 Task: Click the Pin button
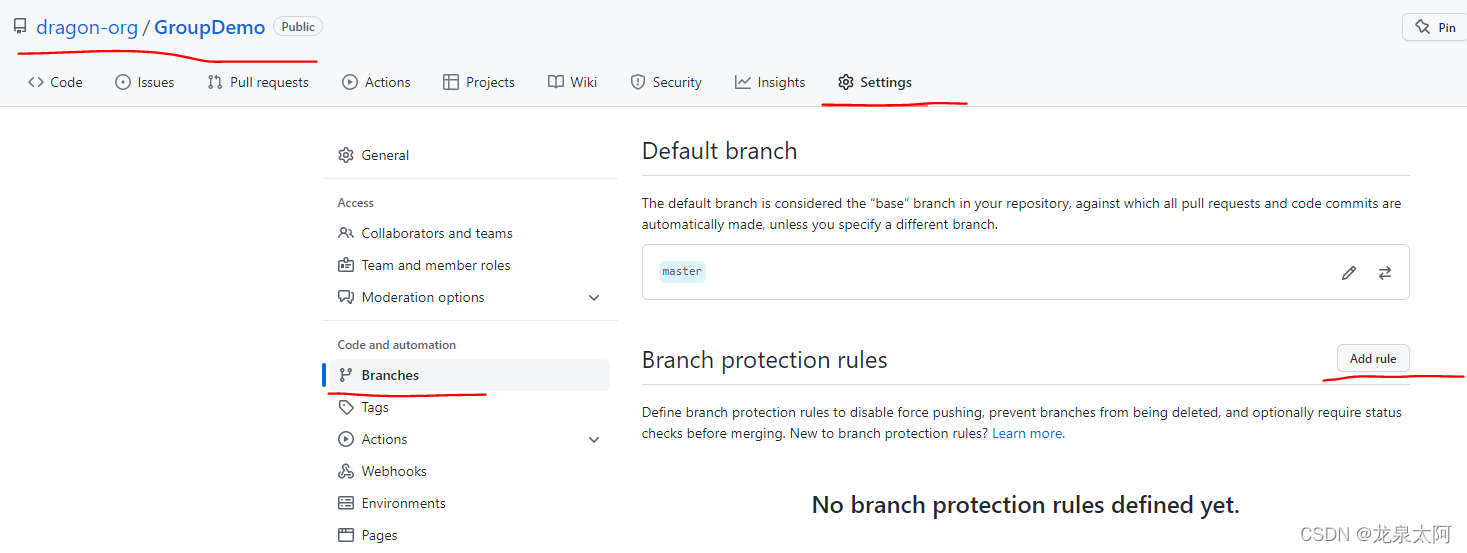coord(1436,27)
